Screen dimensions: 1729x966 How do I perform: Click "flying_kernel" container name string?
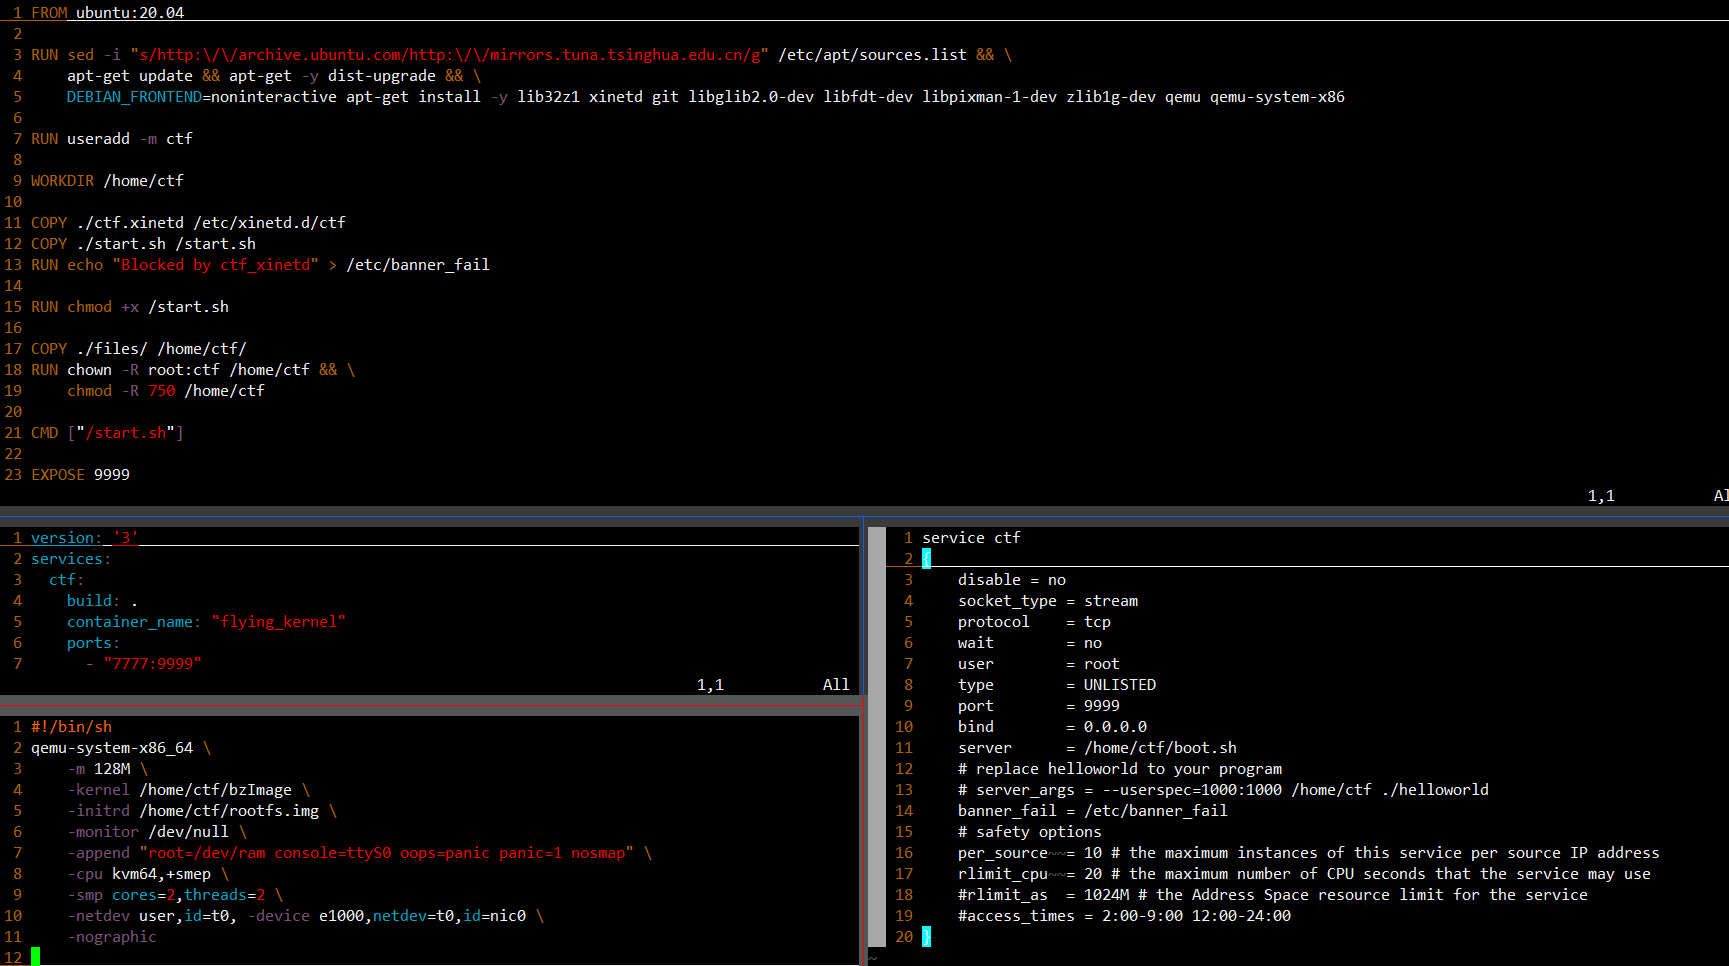pyautogui.click(x=278, y=622)
